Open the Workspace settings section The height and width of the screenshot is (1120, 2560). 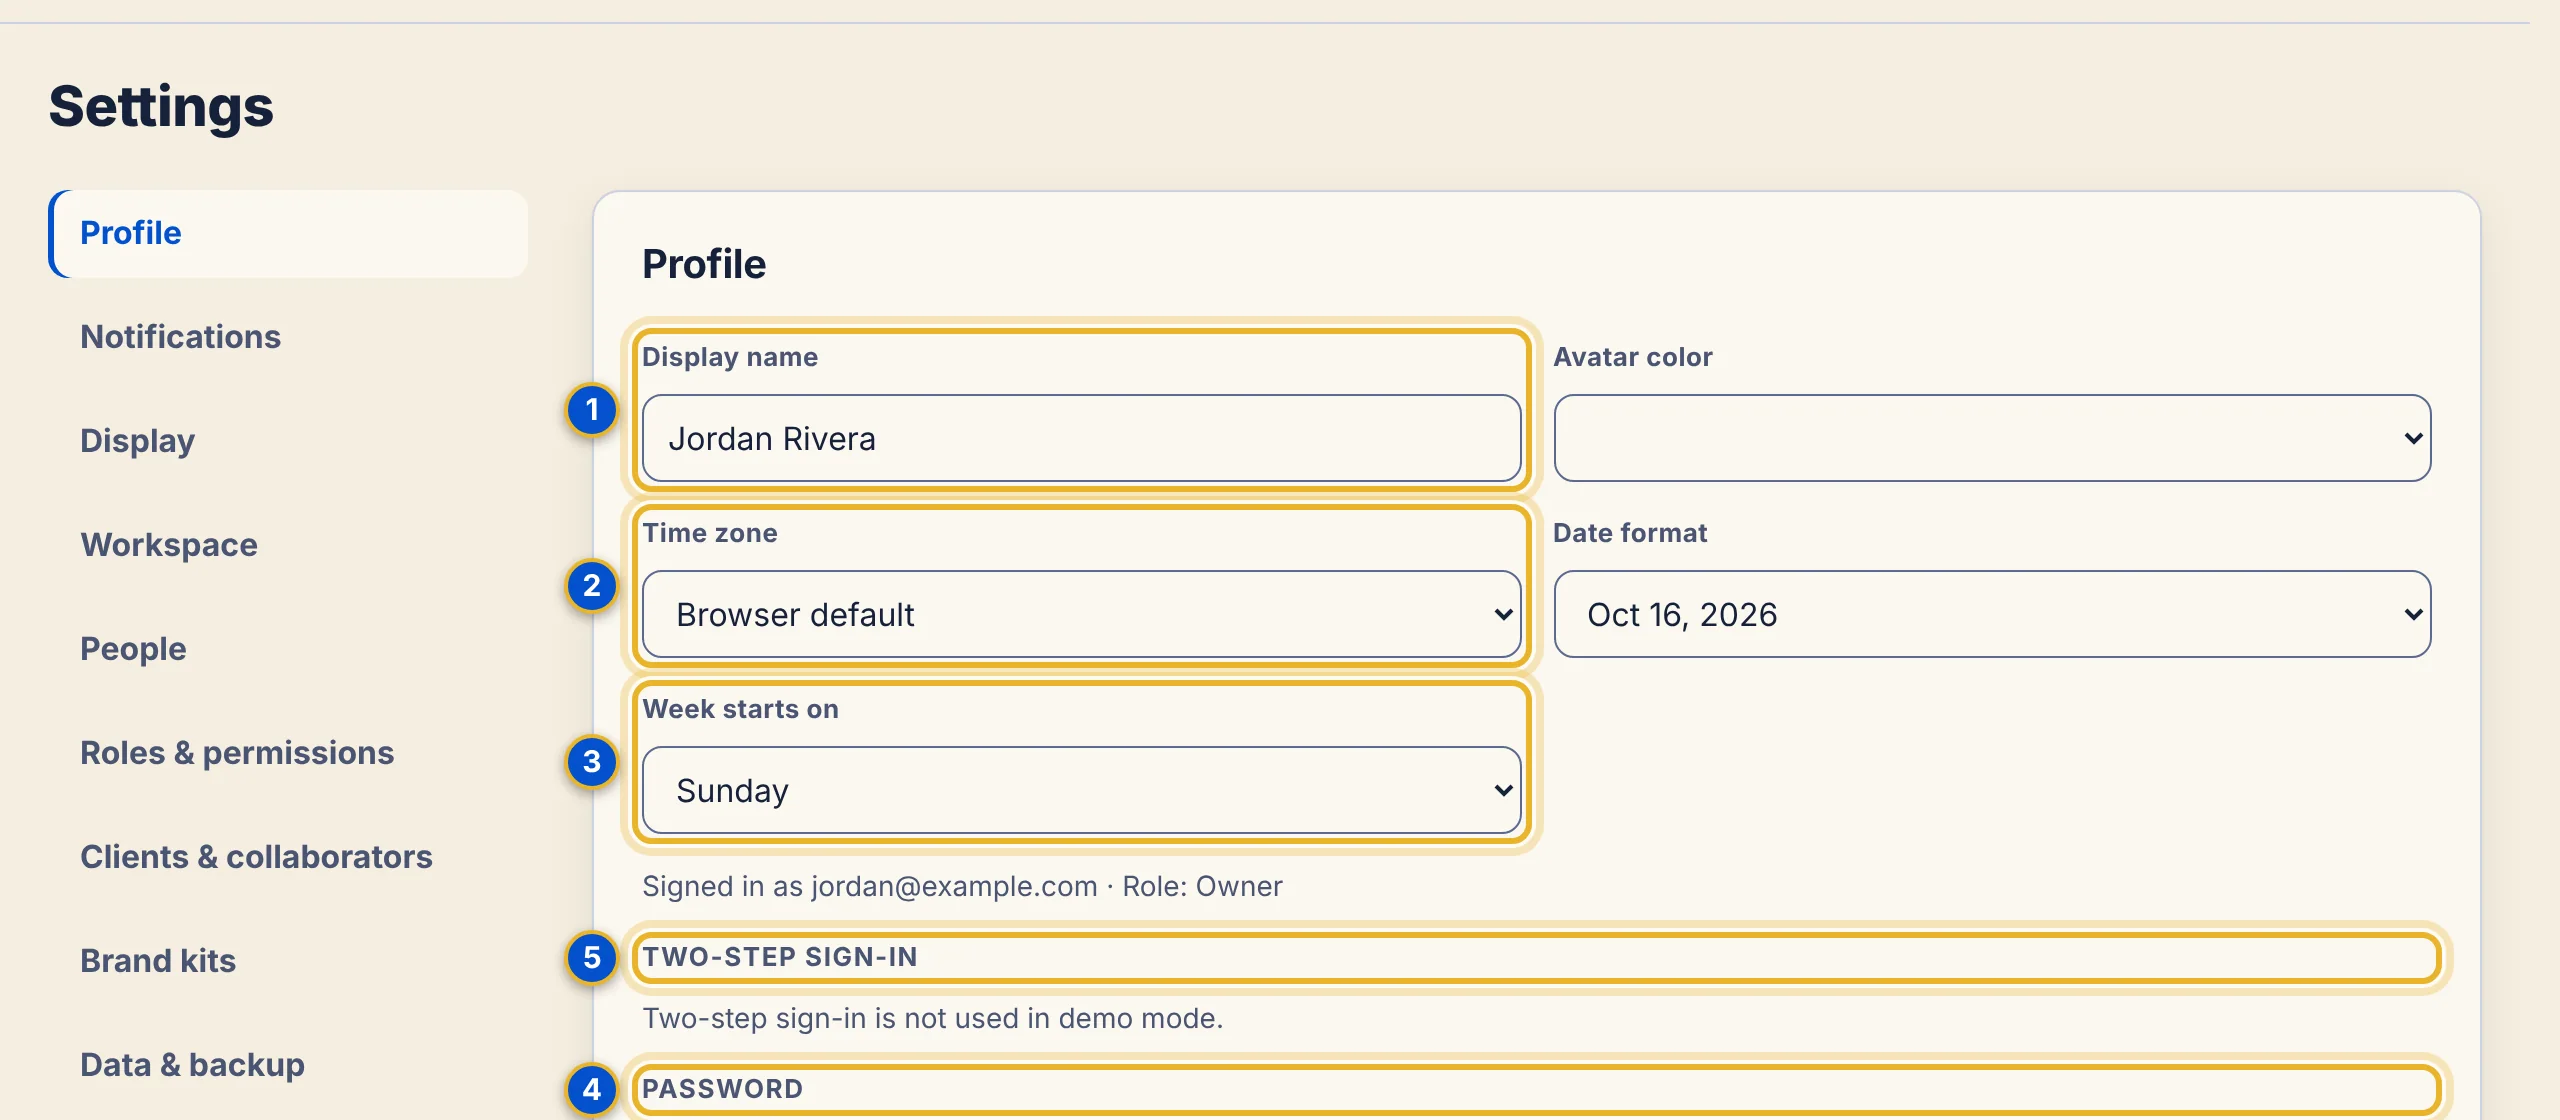pyautogui.click(x=288, y=545)
